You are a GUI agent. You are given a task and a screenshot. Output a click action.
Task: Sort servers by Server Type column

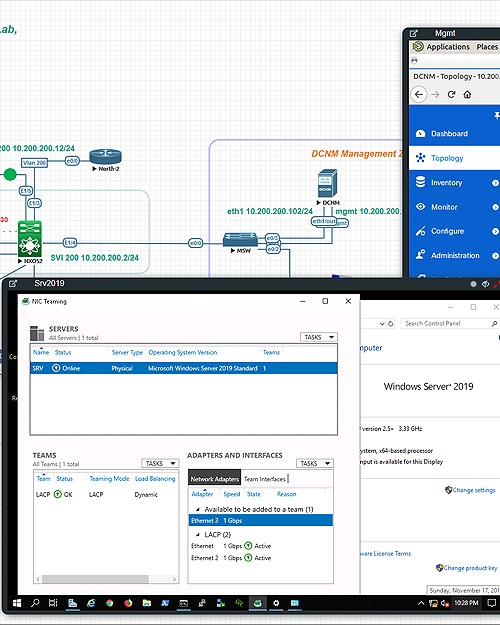tap(127, 352)
